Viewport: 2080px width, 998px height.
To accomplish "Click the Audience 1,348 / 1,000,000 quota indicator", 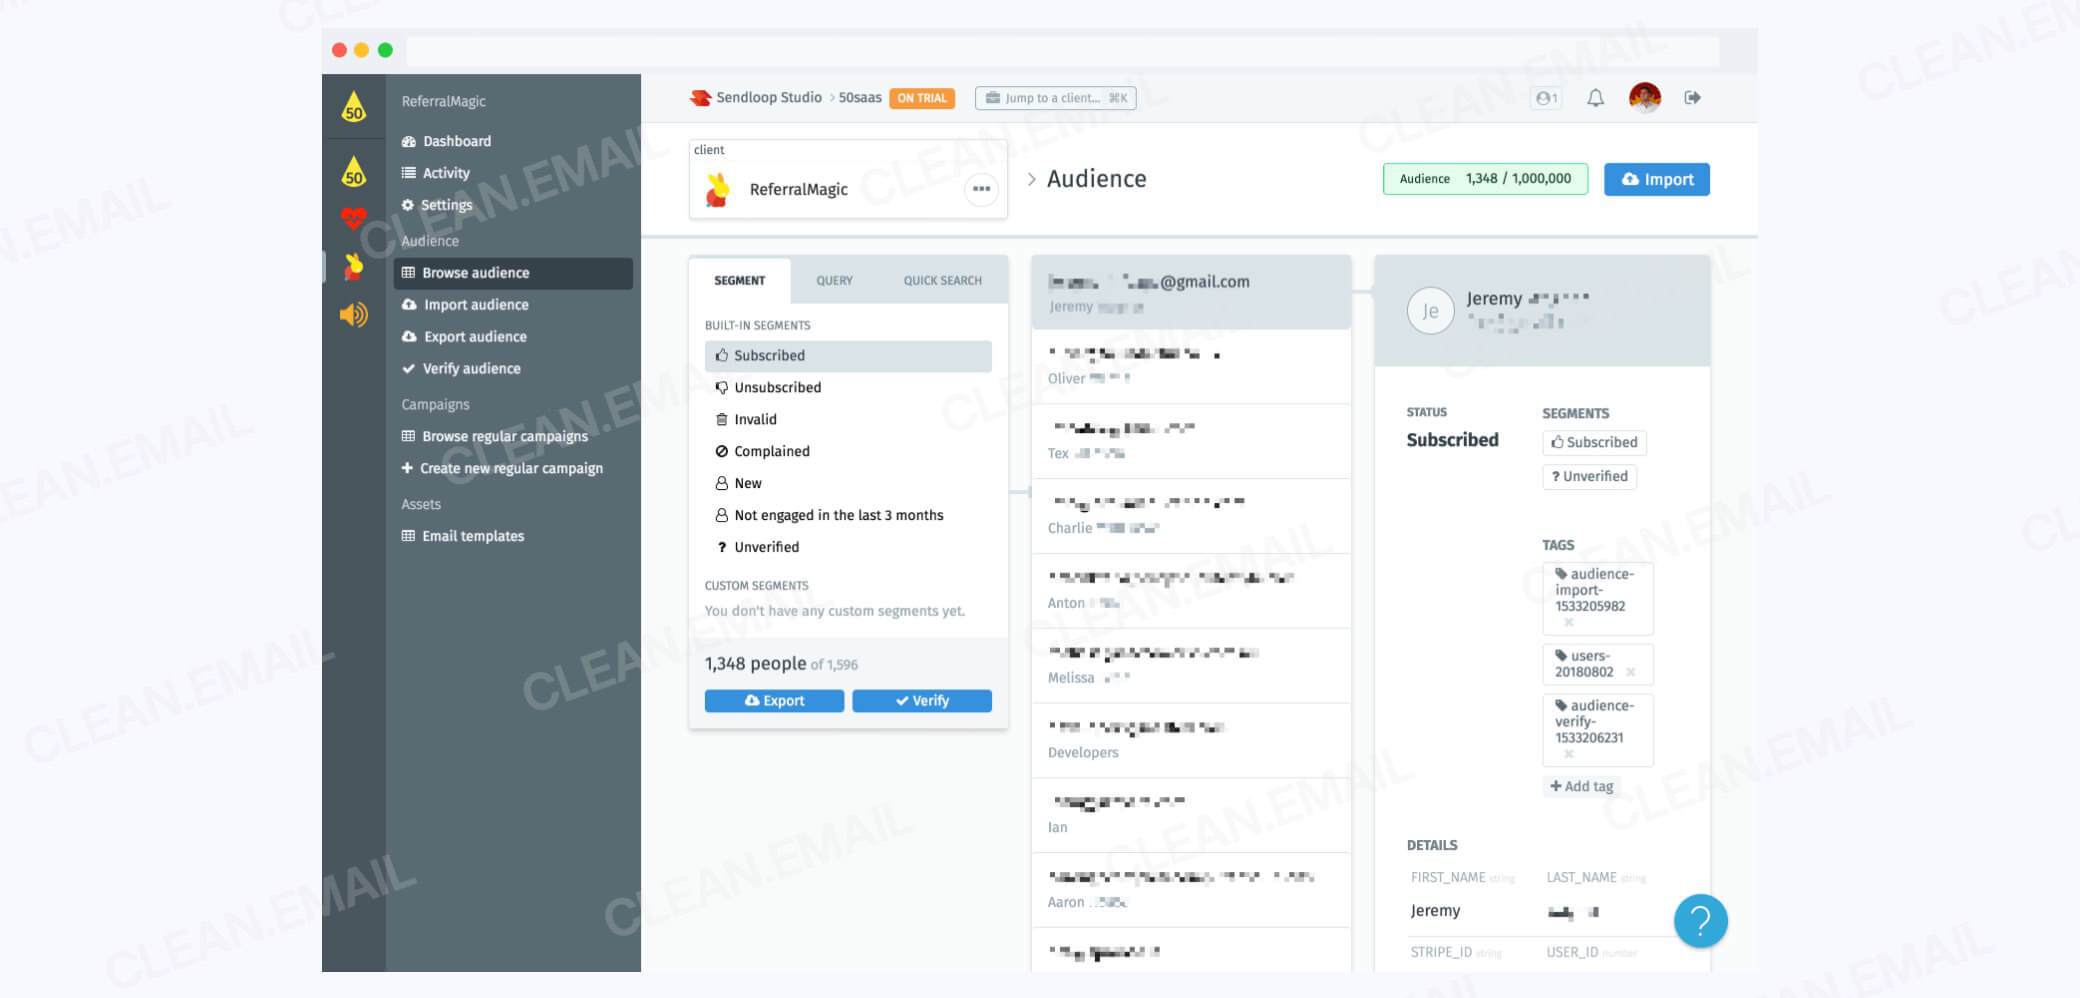I will coord(1485,179).
